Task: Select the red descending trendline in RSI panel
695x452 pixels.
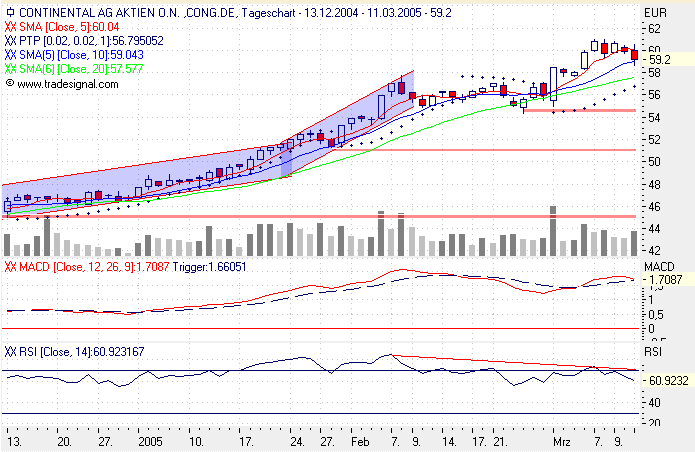Action: tap(514, 362)
